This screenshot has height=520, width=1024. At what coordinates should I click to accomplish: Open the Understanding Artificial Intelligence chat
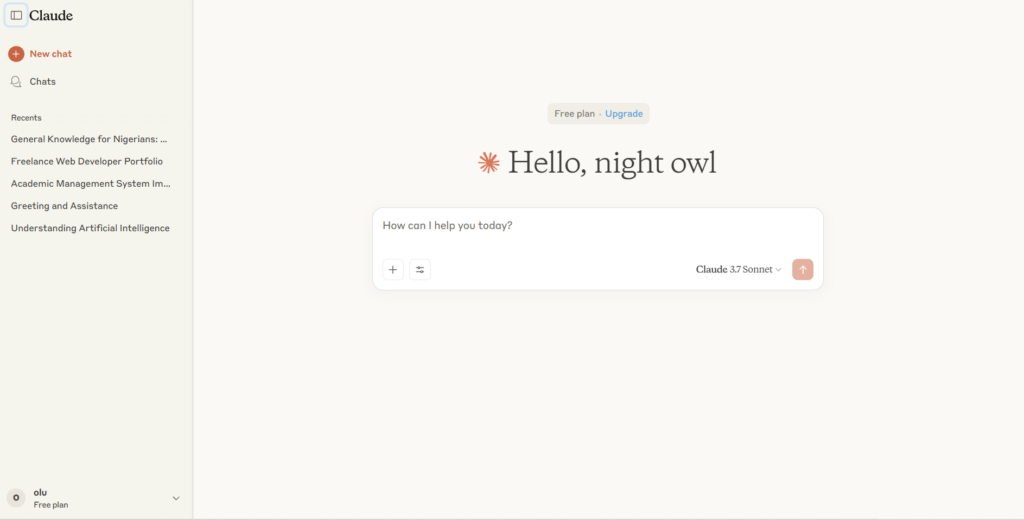(90, 228)
